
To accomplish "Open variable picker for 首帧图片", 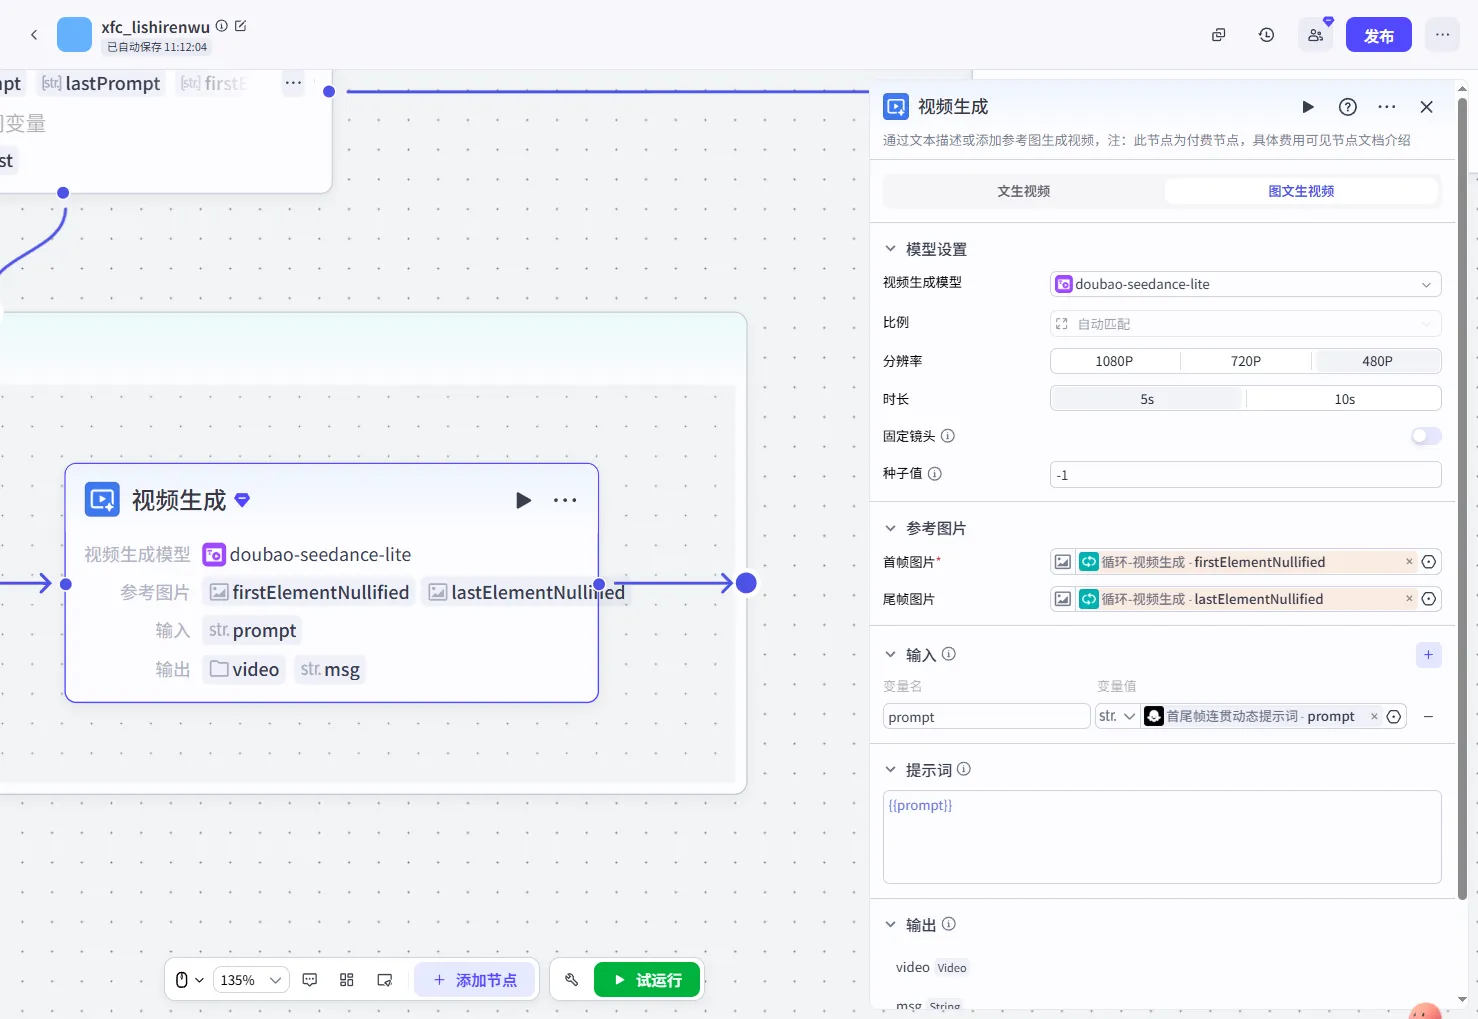I will pos(1429,562).
